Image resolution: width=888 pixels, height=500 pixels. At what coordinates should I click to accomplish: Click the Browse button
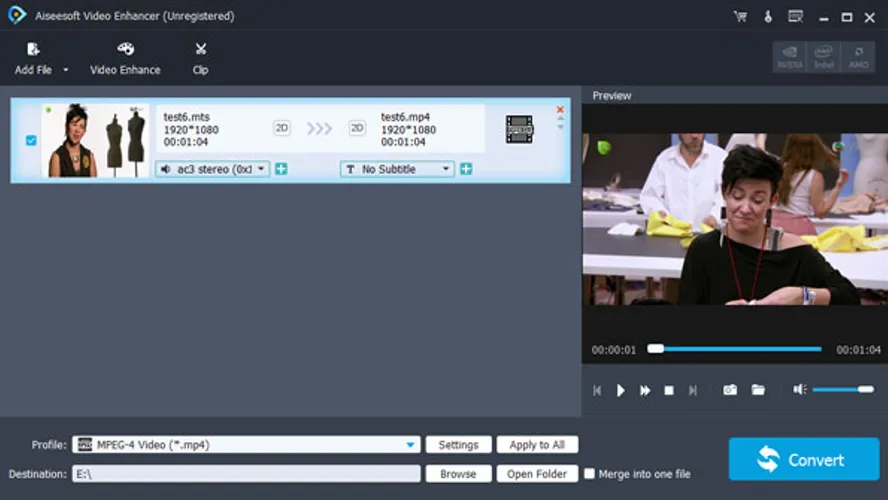pos(458,474)
